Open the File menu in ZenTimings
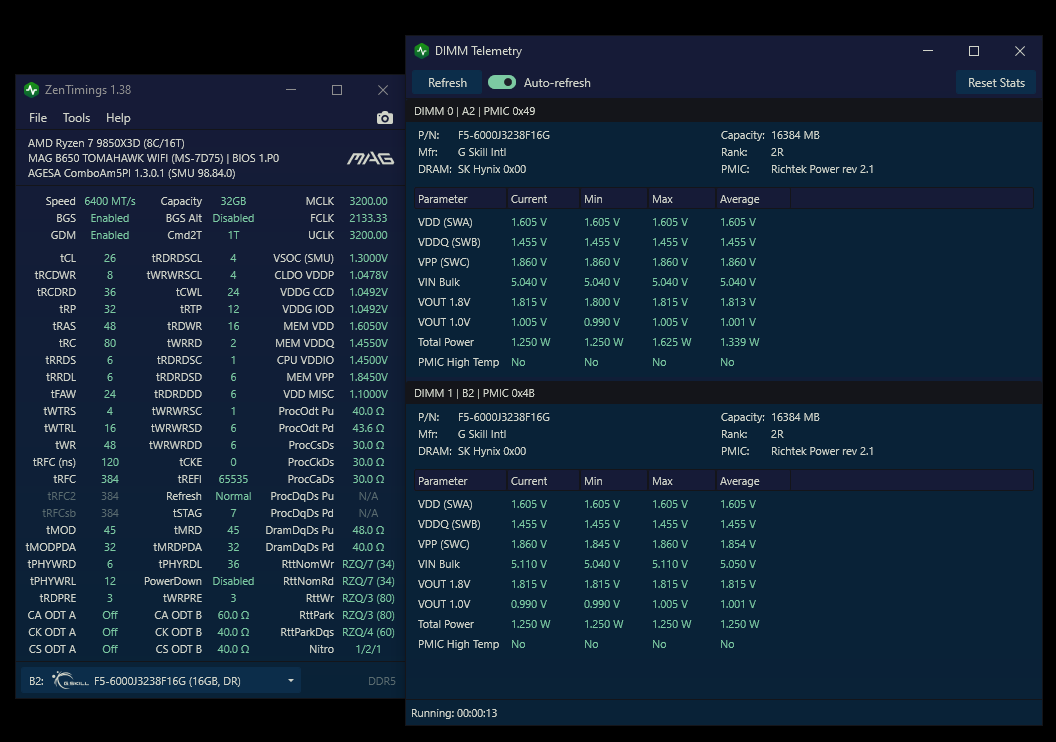Screen dimensions: 1056x742 [x=38, y=118]
